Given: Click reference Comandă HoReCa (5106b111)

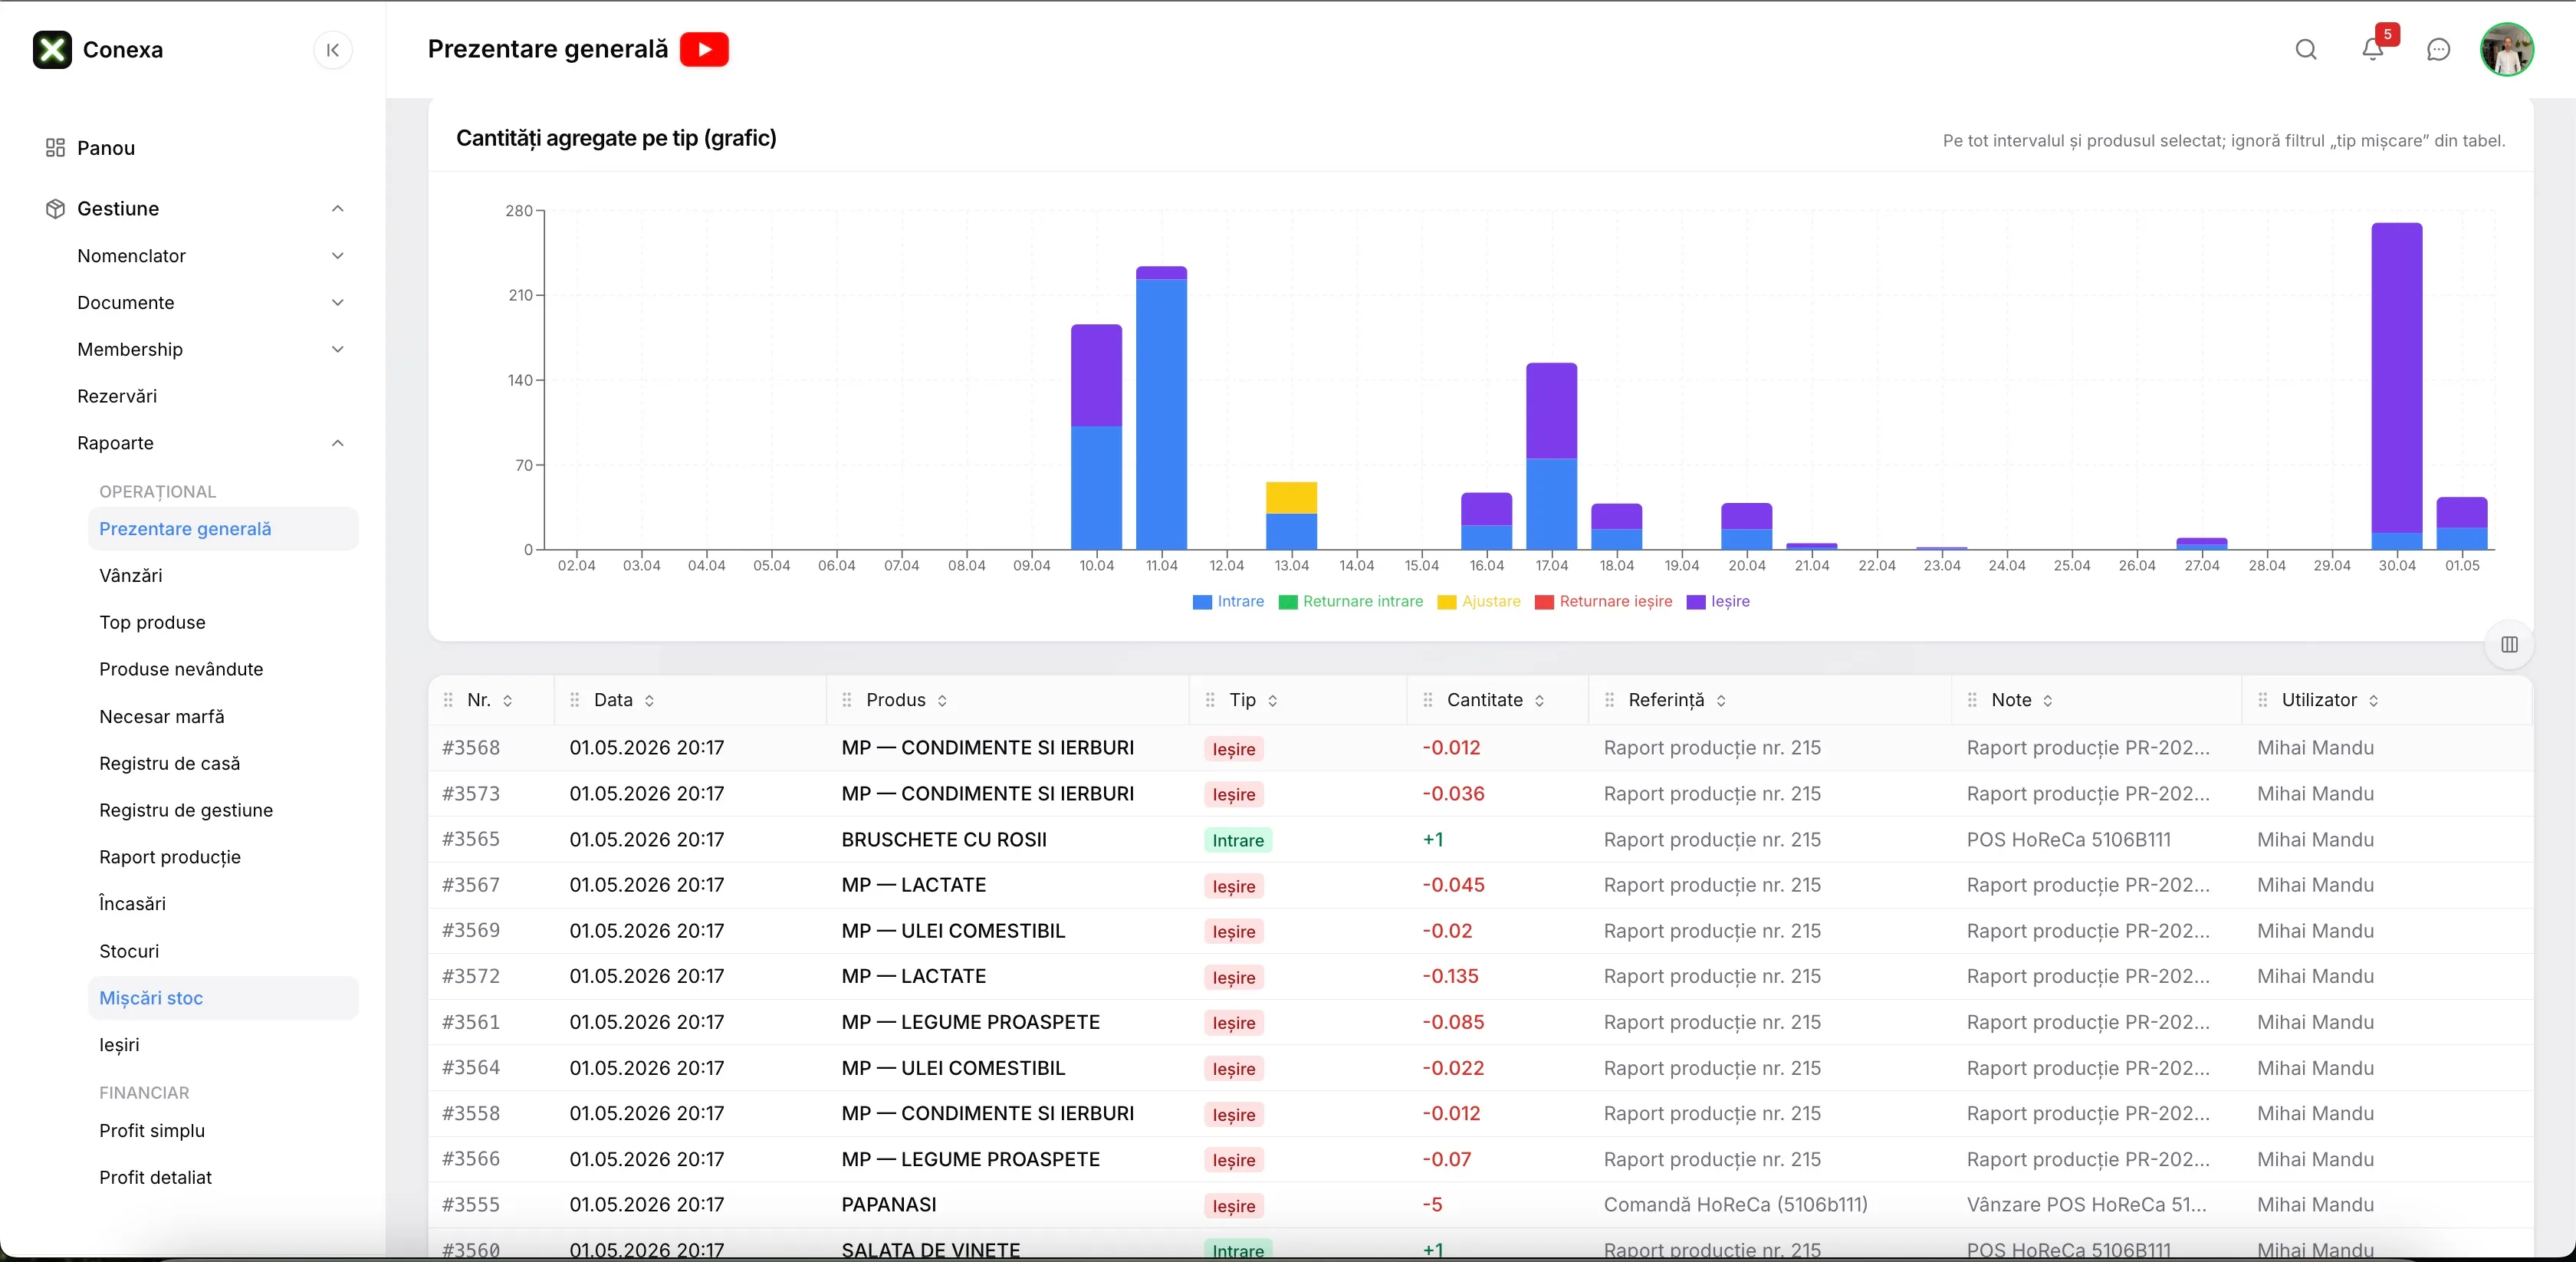Looking at the screenshot, I should (1735, 1205).
